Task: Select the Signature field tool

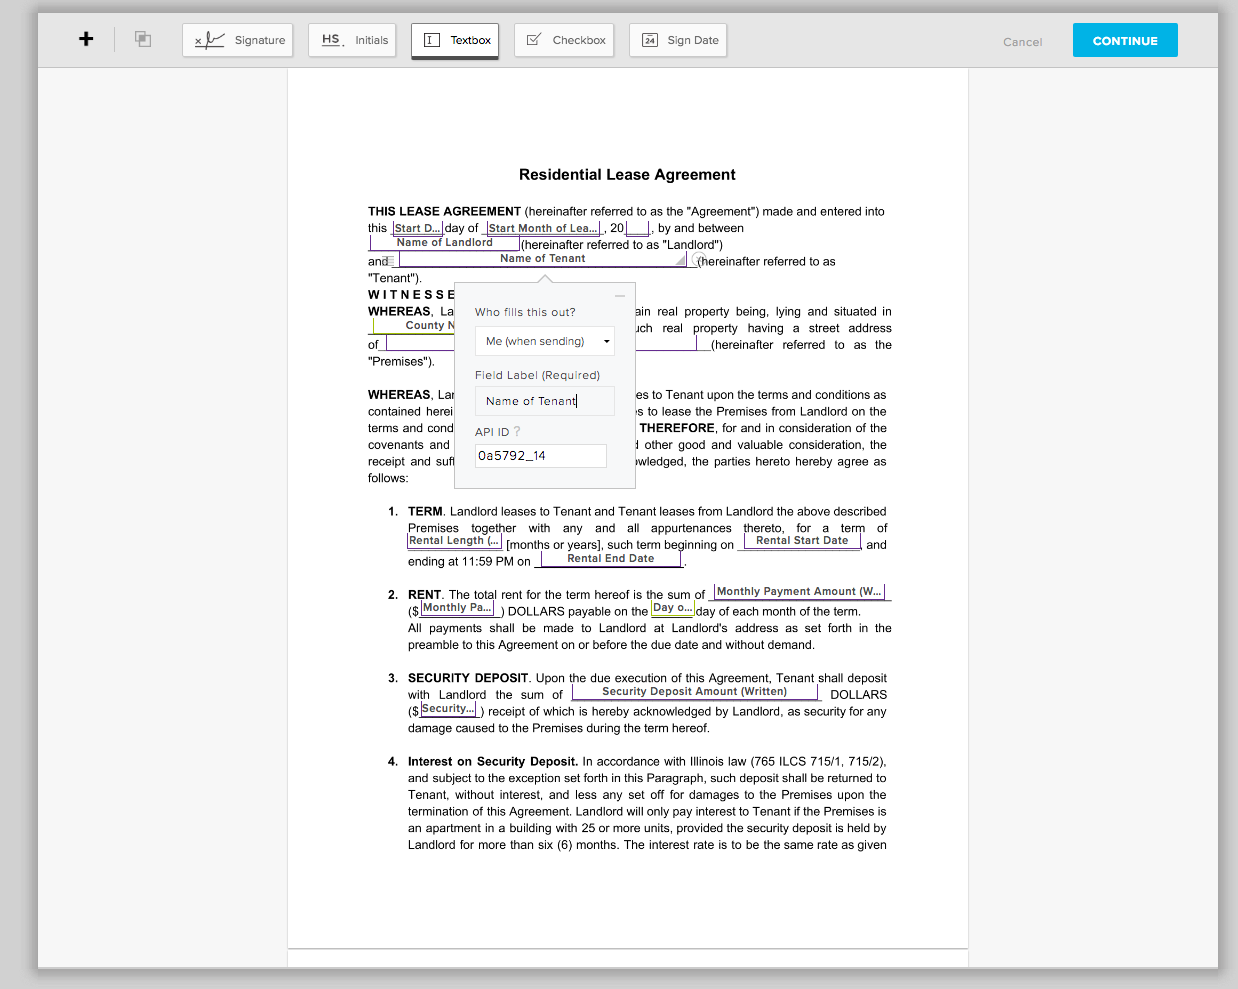Action: click(x=238, y=40)
